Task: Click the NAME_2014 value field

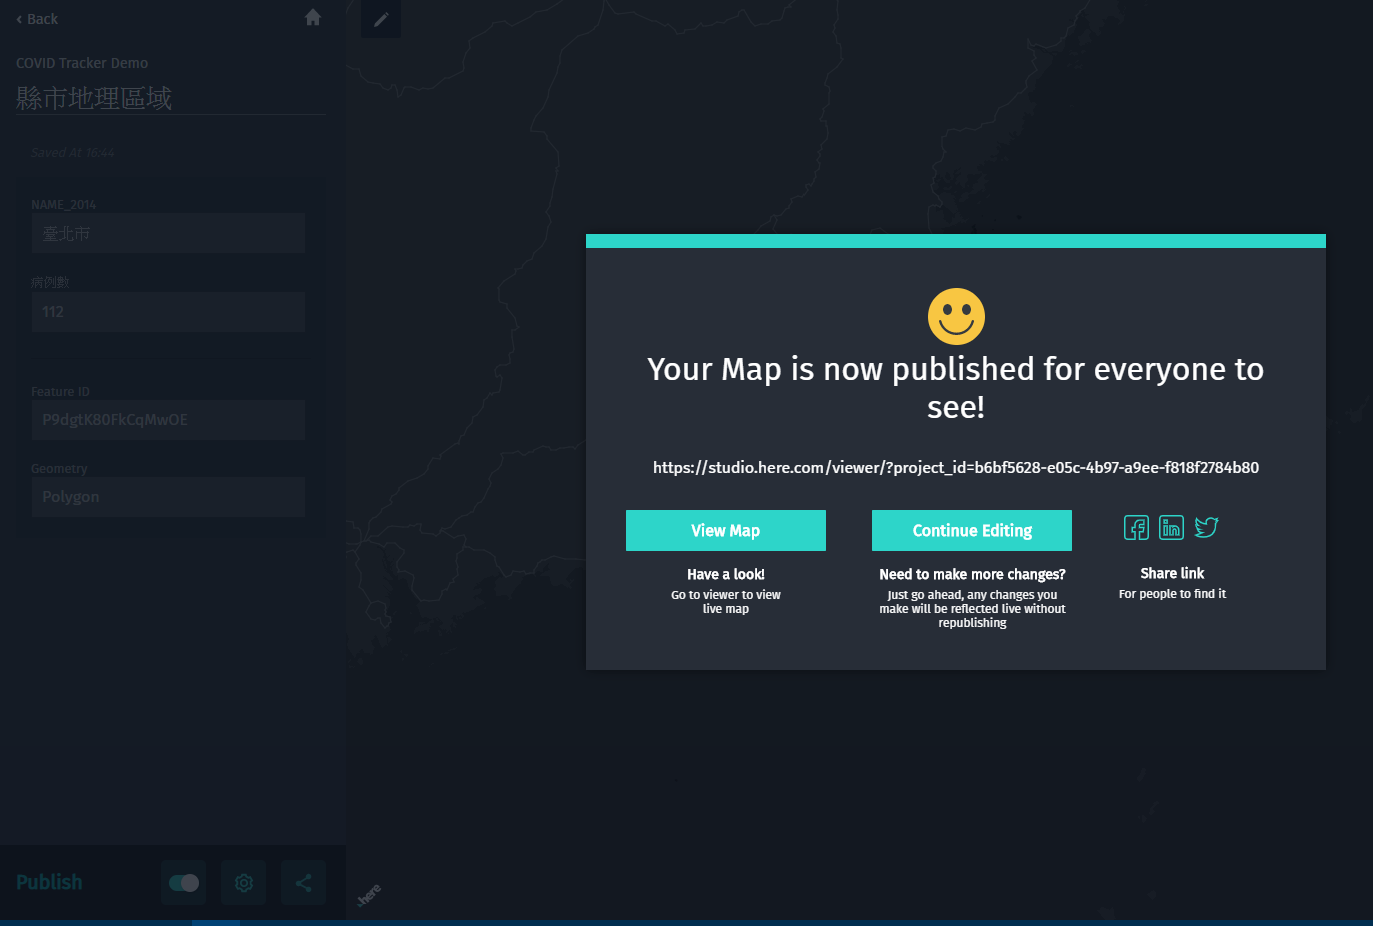Action: click(168, 233)
